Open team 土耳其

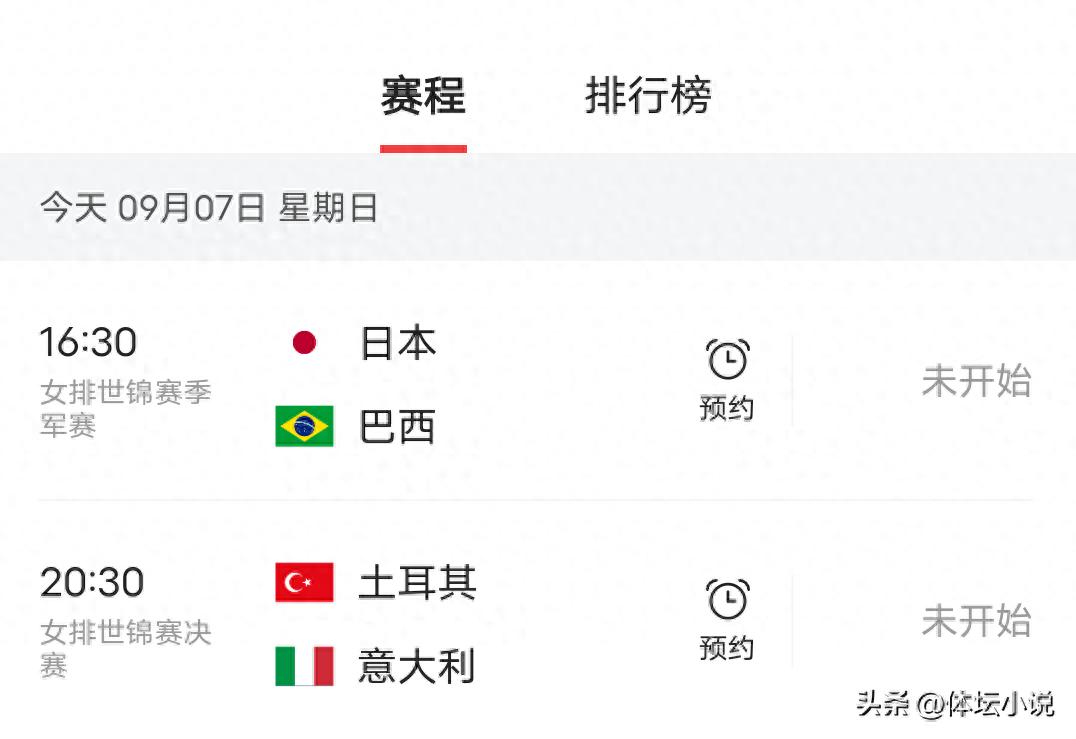pyautogui.click(x=417, y=583)
